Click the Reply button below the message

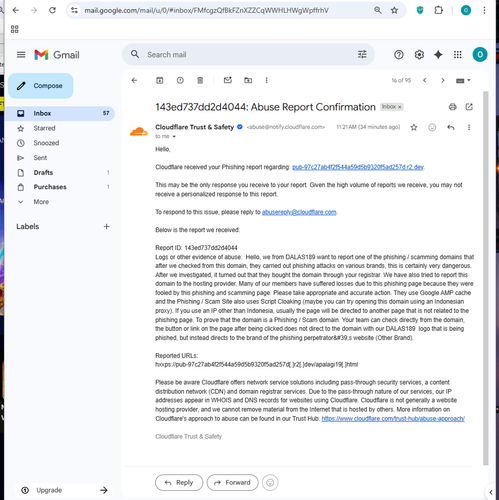179,482
